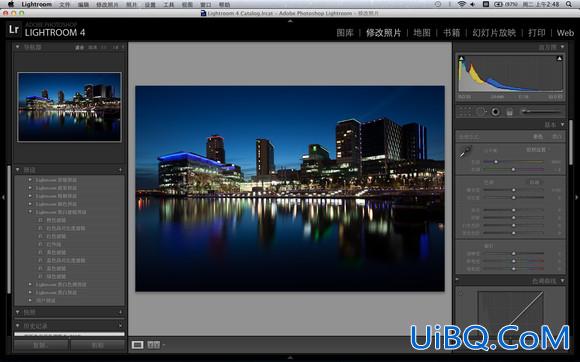Screen dimensions: 580x362
Task: Click the paste button beside copy
Action: [98, 345]
